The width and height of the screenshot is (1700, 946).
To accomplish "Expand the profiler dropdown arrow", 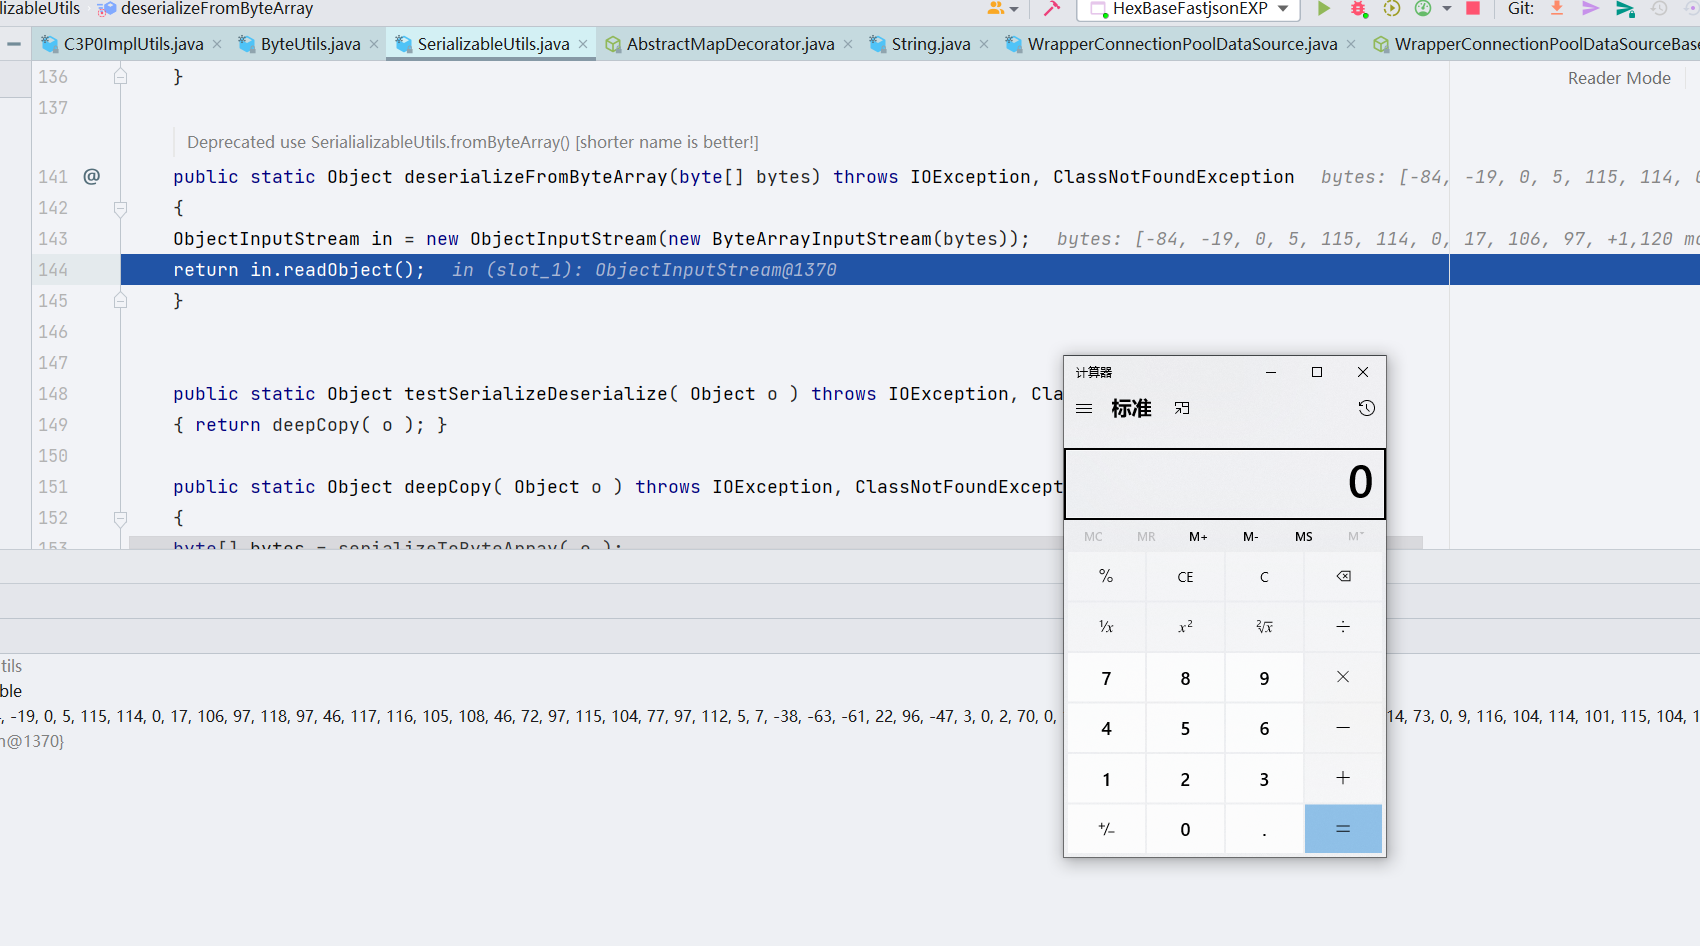I will point(1446,9).
